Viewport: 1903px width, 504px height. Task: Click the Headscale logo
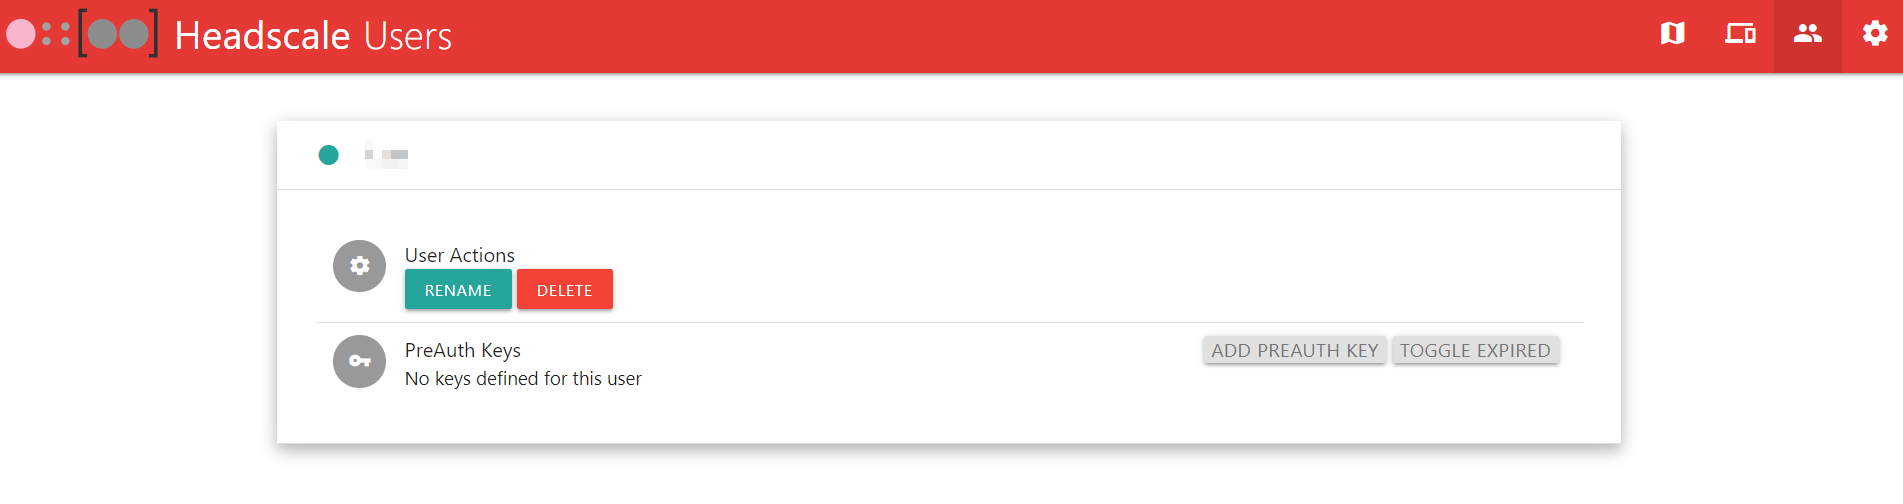point(82,34)
